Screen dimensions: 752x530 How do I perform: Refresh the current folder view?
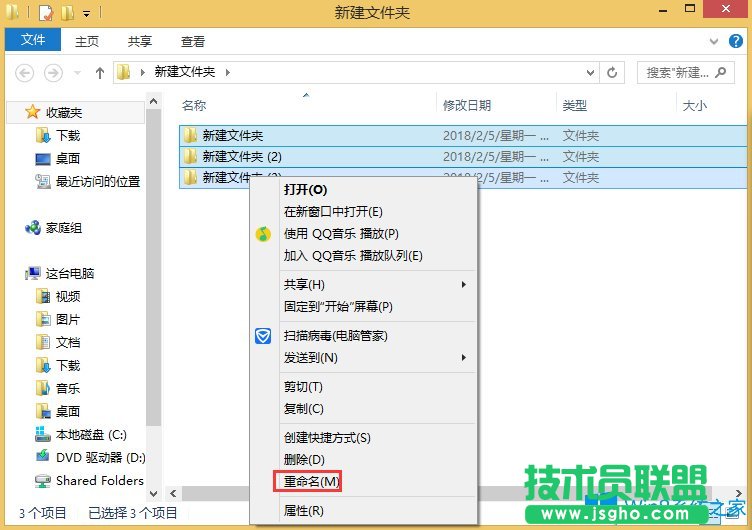[x=612, y=72]
